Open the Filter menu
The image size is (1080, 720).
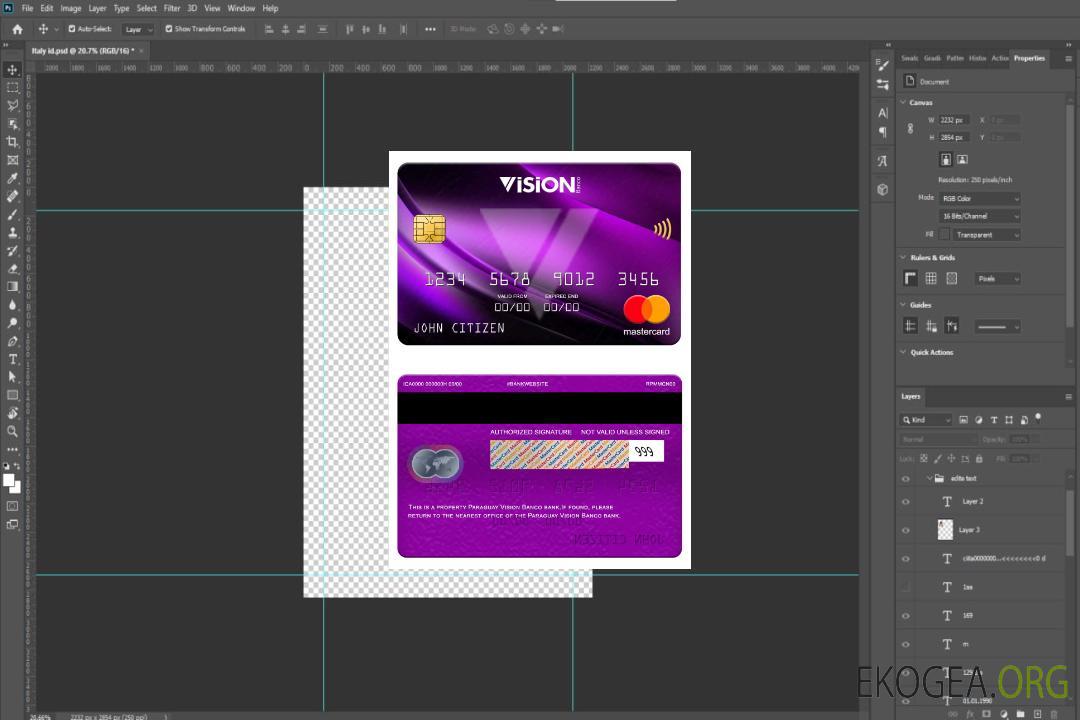click(172, 8)
